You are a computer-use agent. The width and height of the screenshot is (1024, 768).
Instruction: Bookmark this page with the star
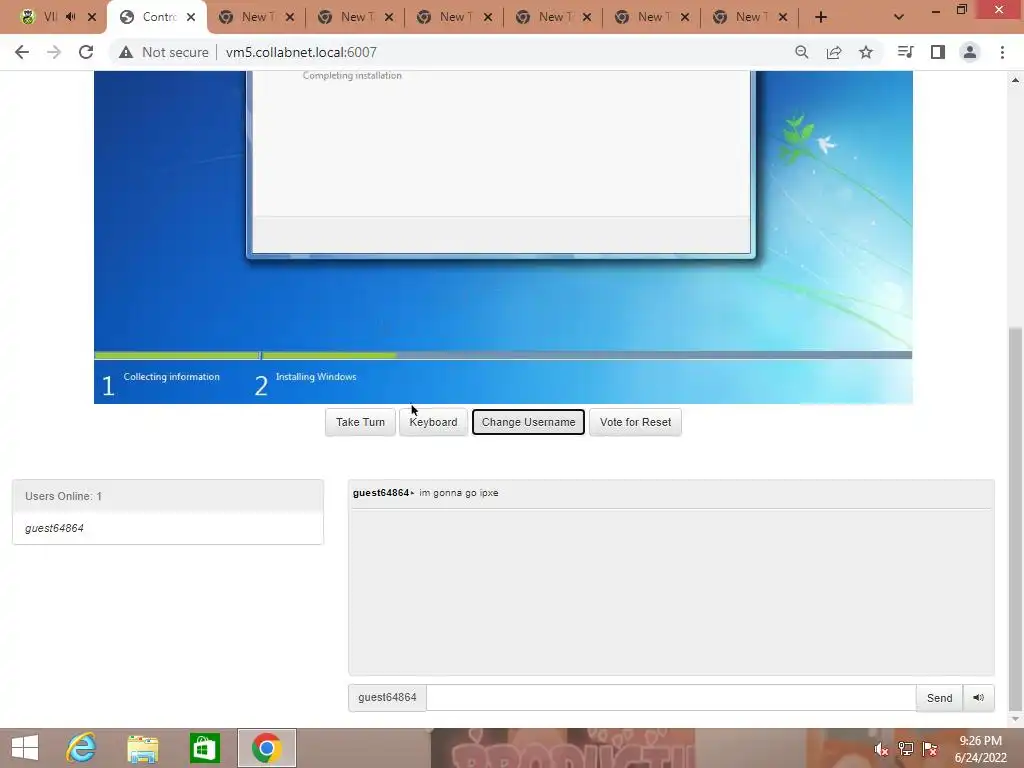[x=866, y=52]
